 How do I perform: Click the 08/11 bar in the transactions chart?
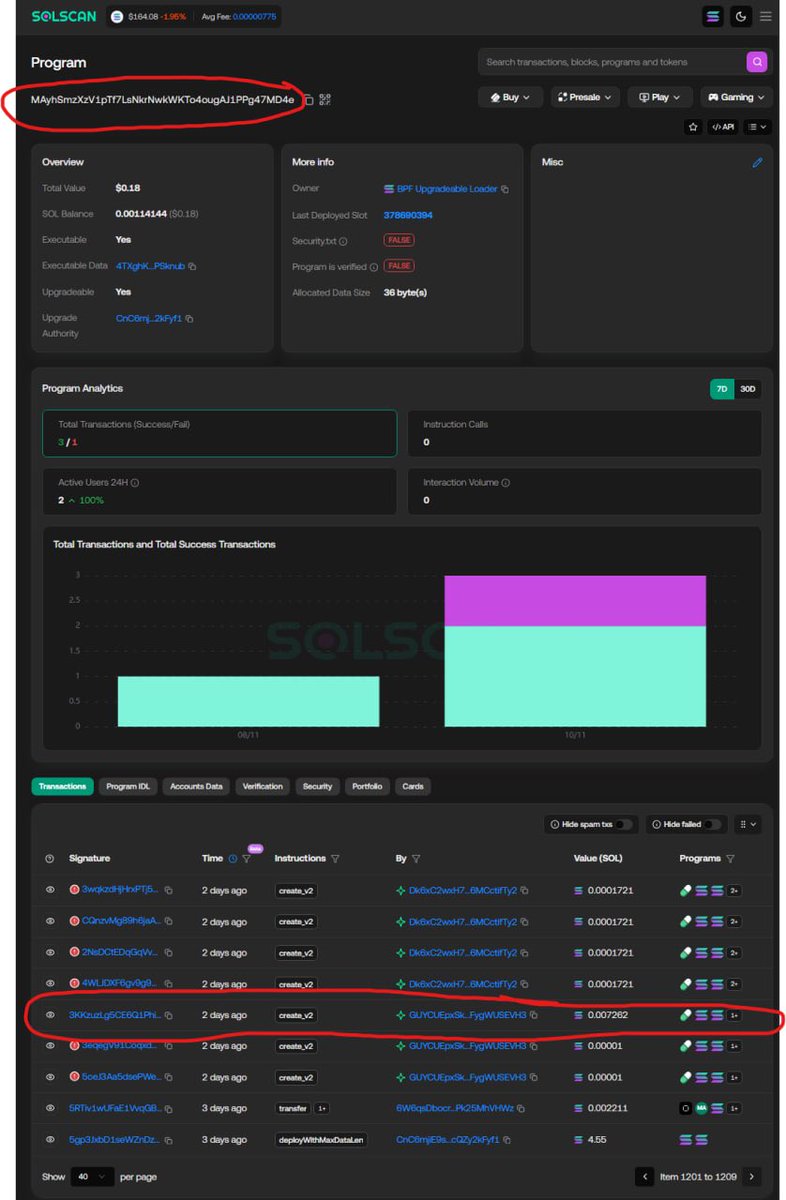(248, 702)
